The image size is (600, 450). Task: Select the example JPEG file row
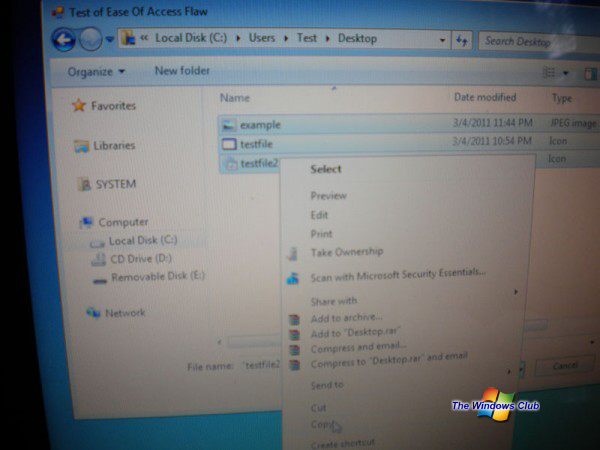pos(409,124)
